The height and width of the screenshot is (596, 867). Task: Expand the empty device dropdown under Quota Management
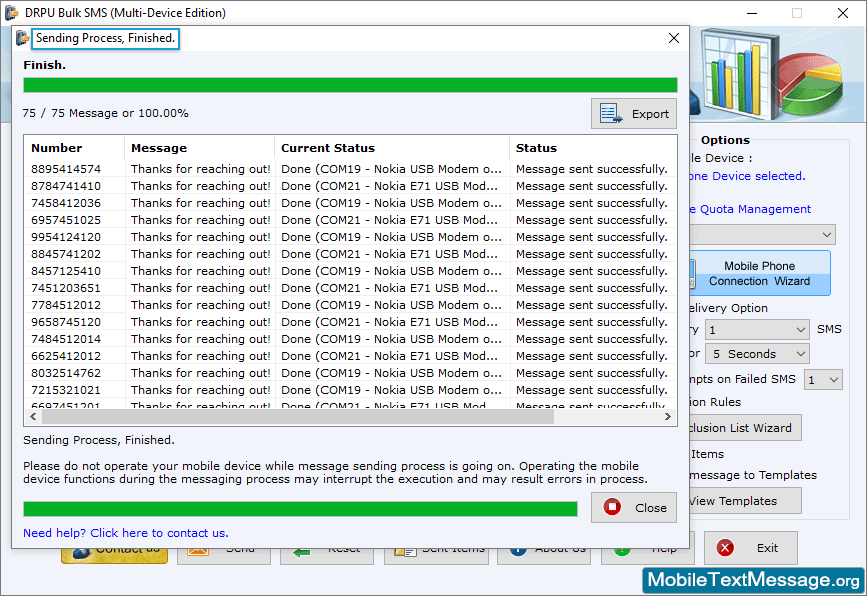[762, 235]
